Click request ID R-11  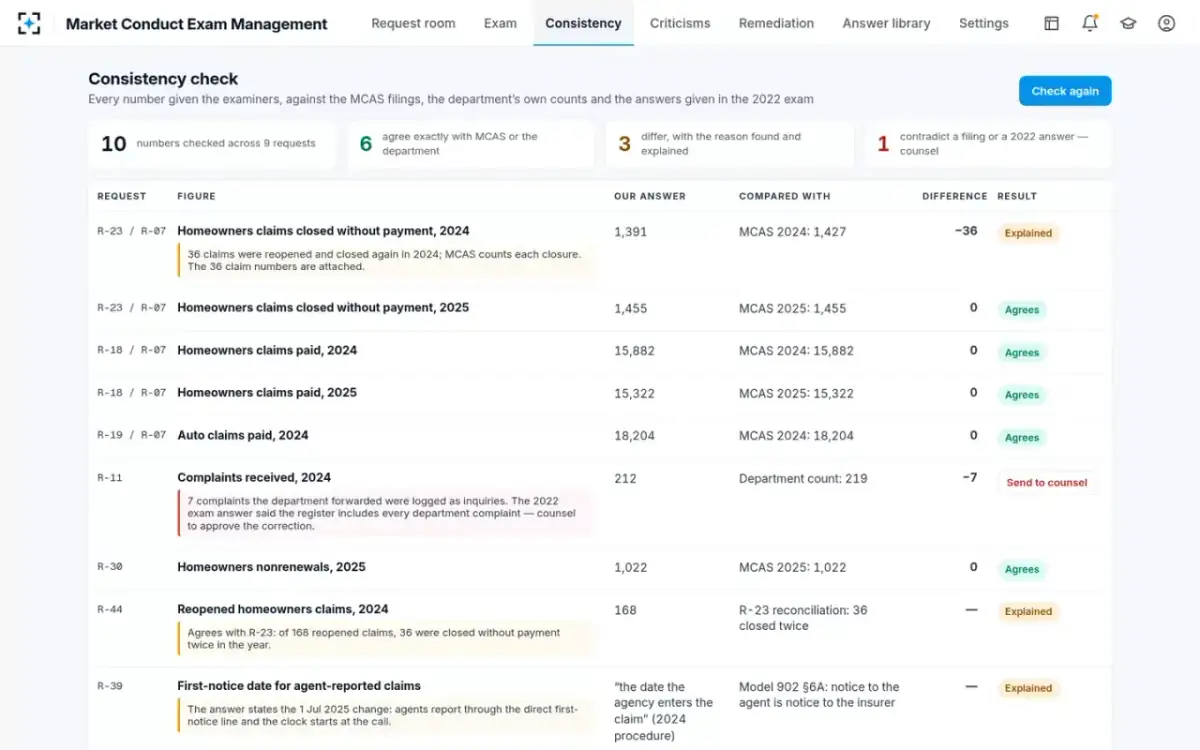coord(109,478)
